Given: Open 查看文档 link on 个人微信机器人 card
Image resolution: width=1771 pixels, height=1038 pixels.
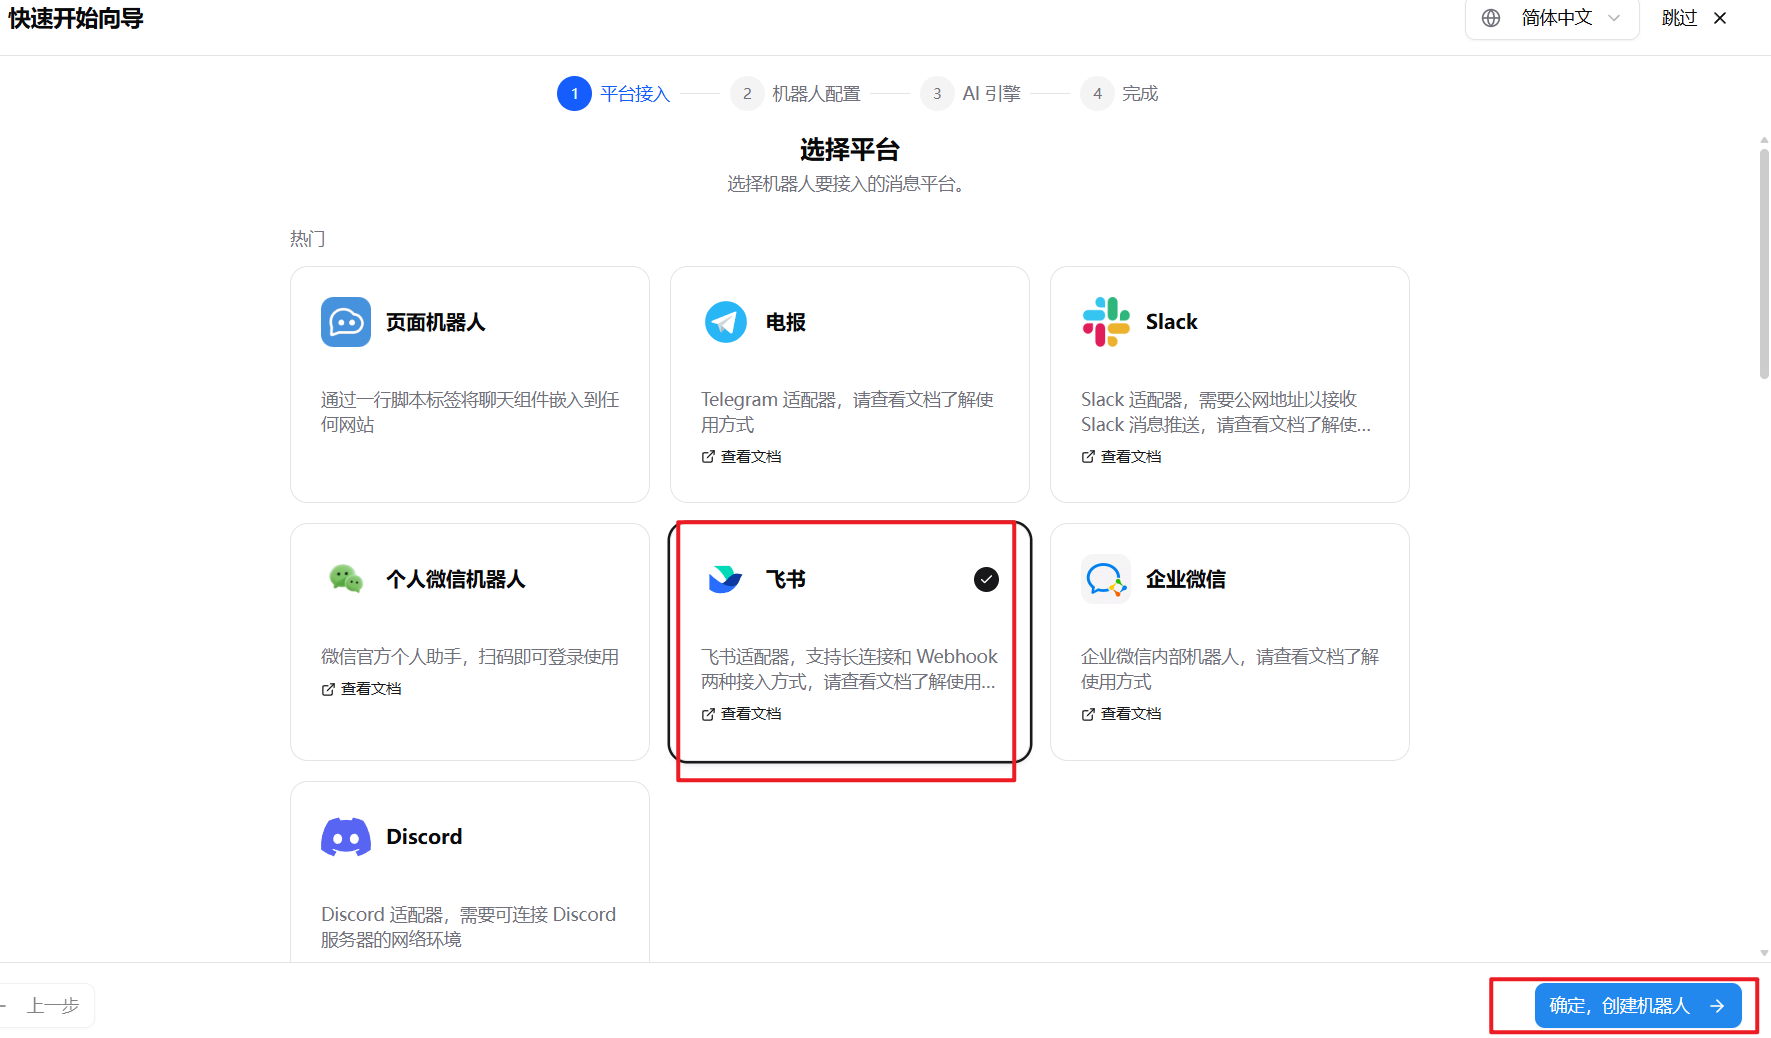Looking at the screenshot, I should coord(361,689).
